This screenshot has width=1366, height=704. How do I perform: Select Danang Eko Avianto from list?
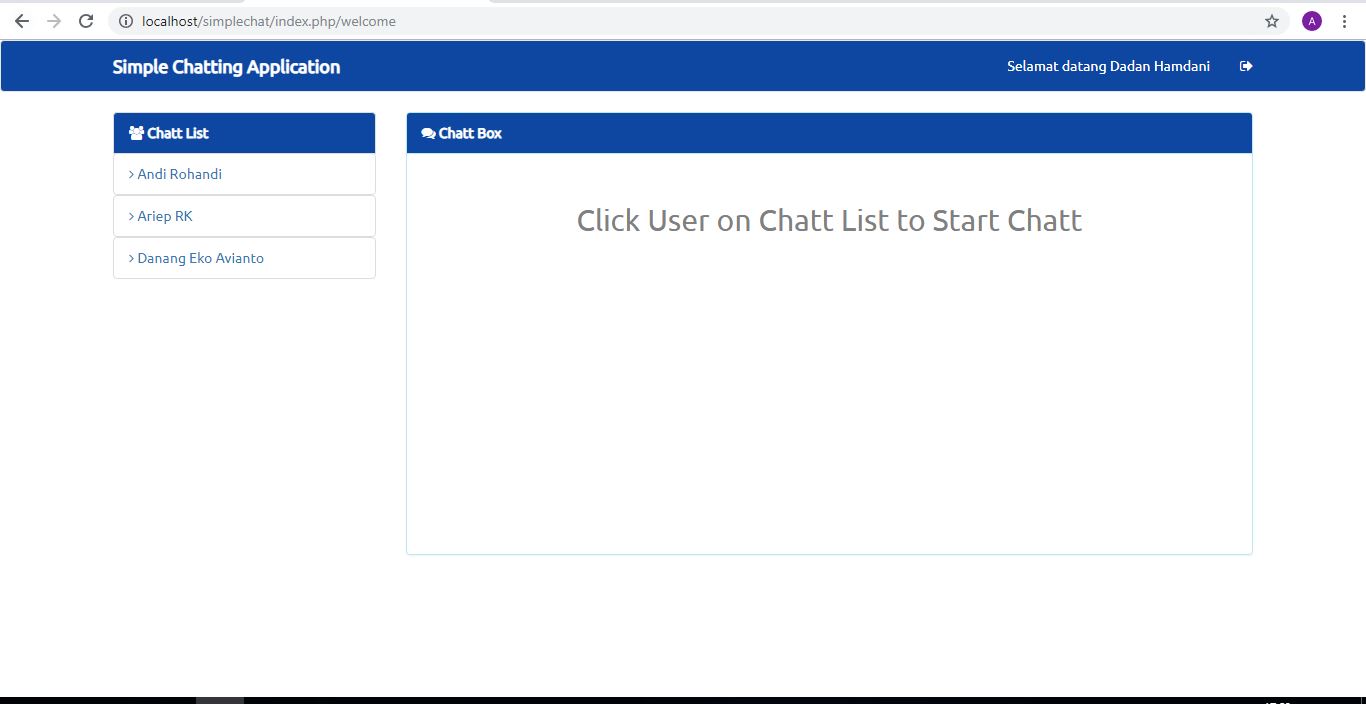(x=200, y=258)
